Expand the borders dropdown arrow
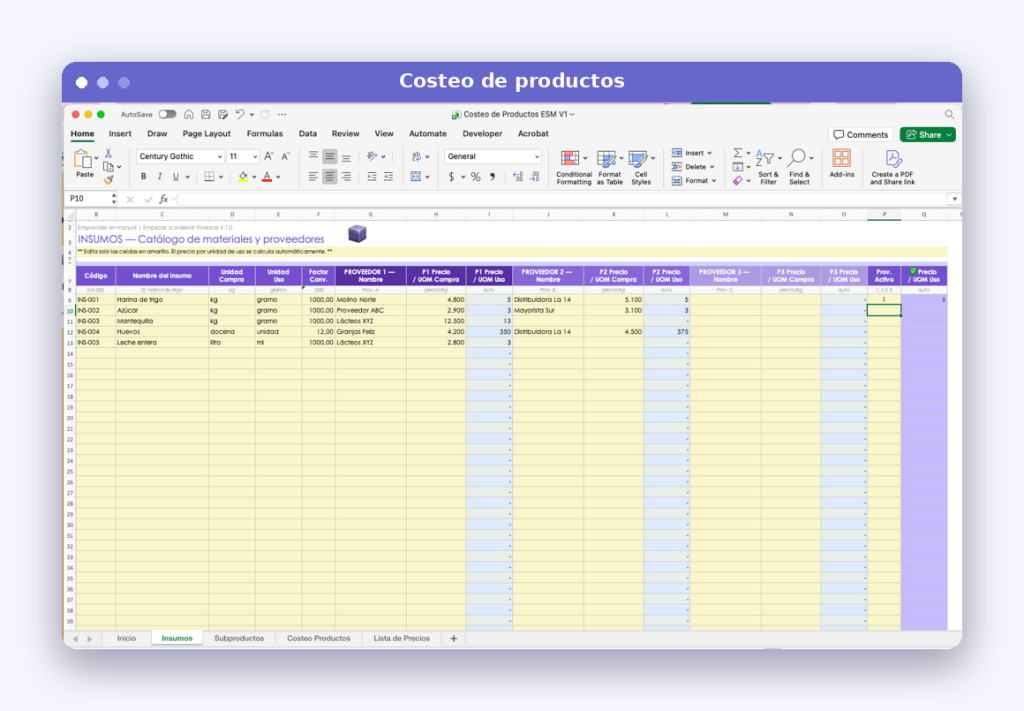Viewport: 1024px width, 711px height. point(221,177)
